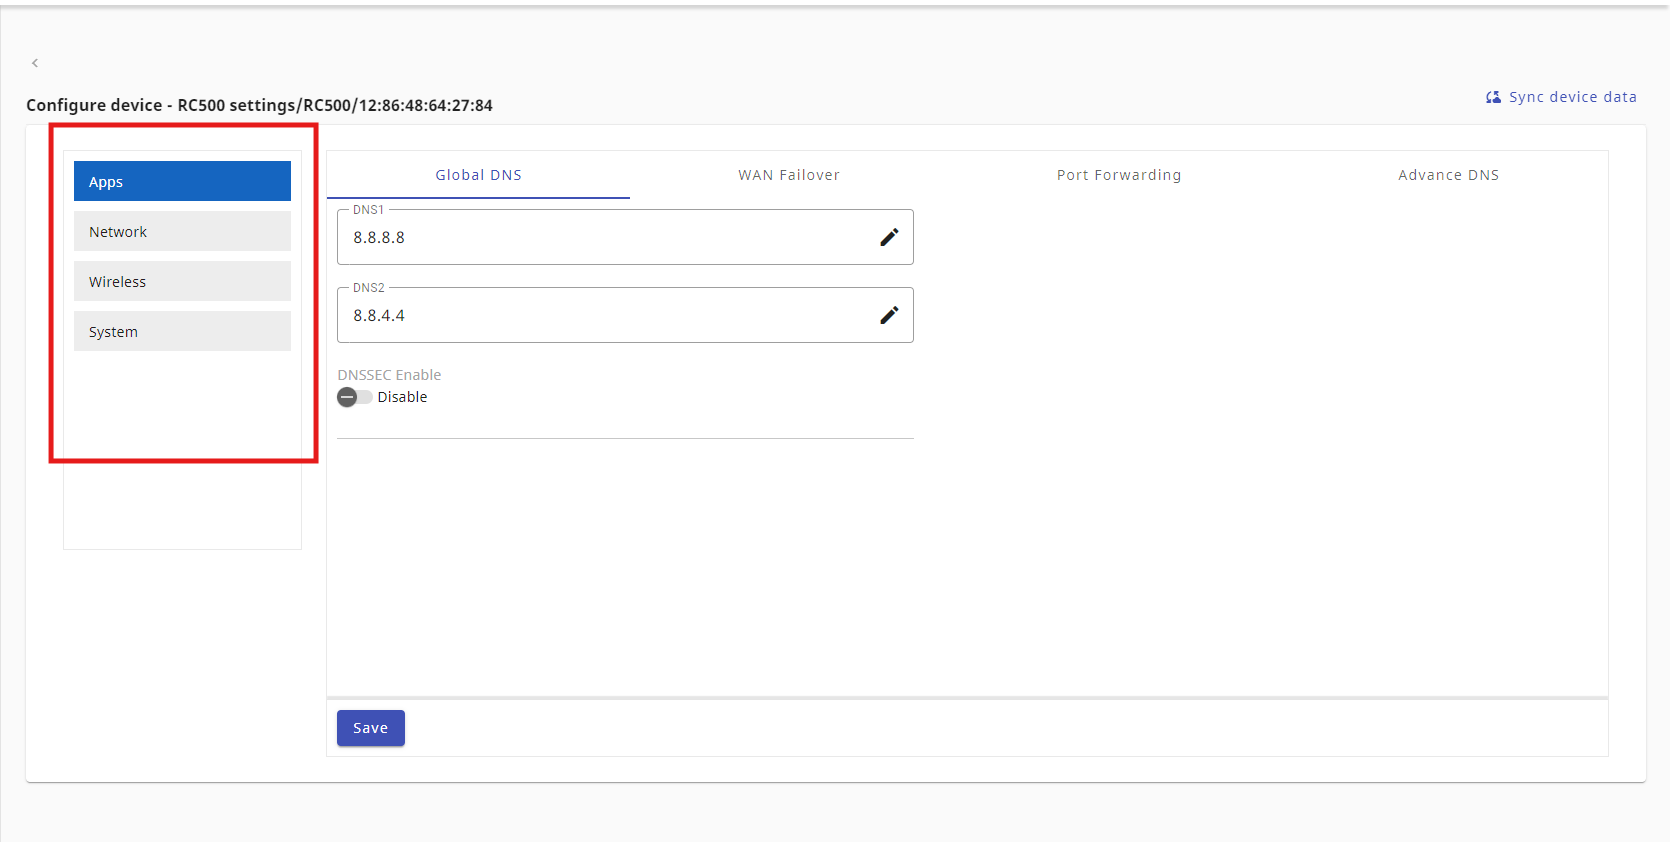The width and height of the screenshot is (1670, 842).
Task: Click the Sync device data icon
Action: [x=1493, y=97]
